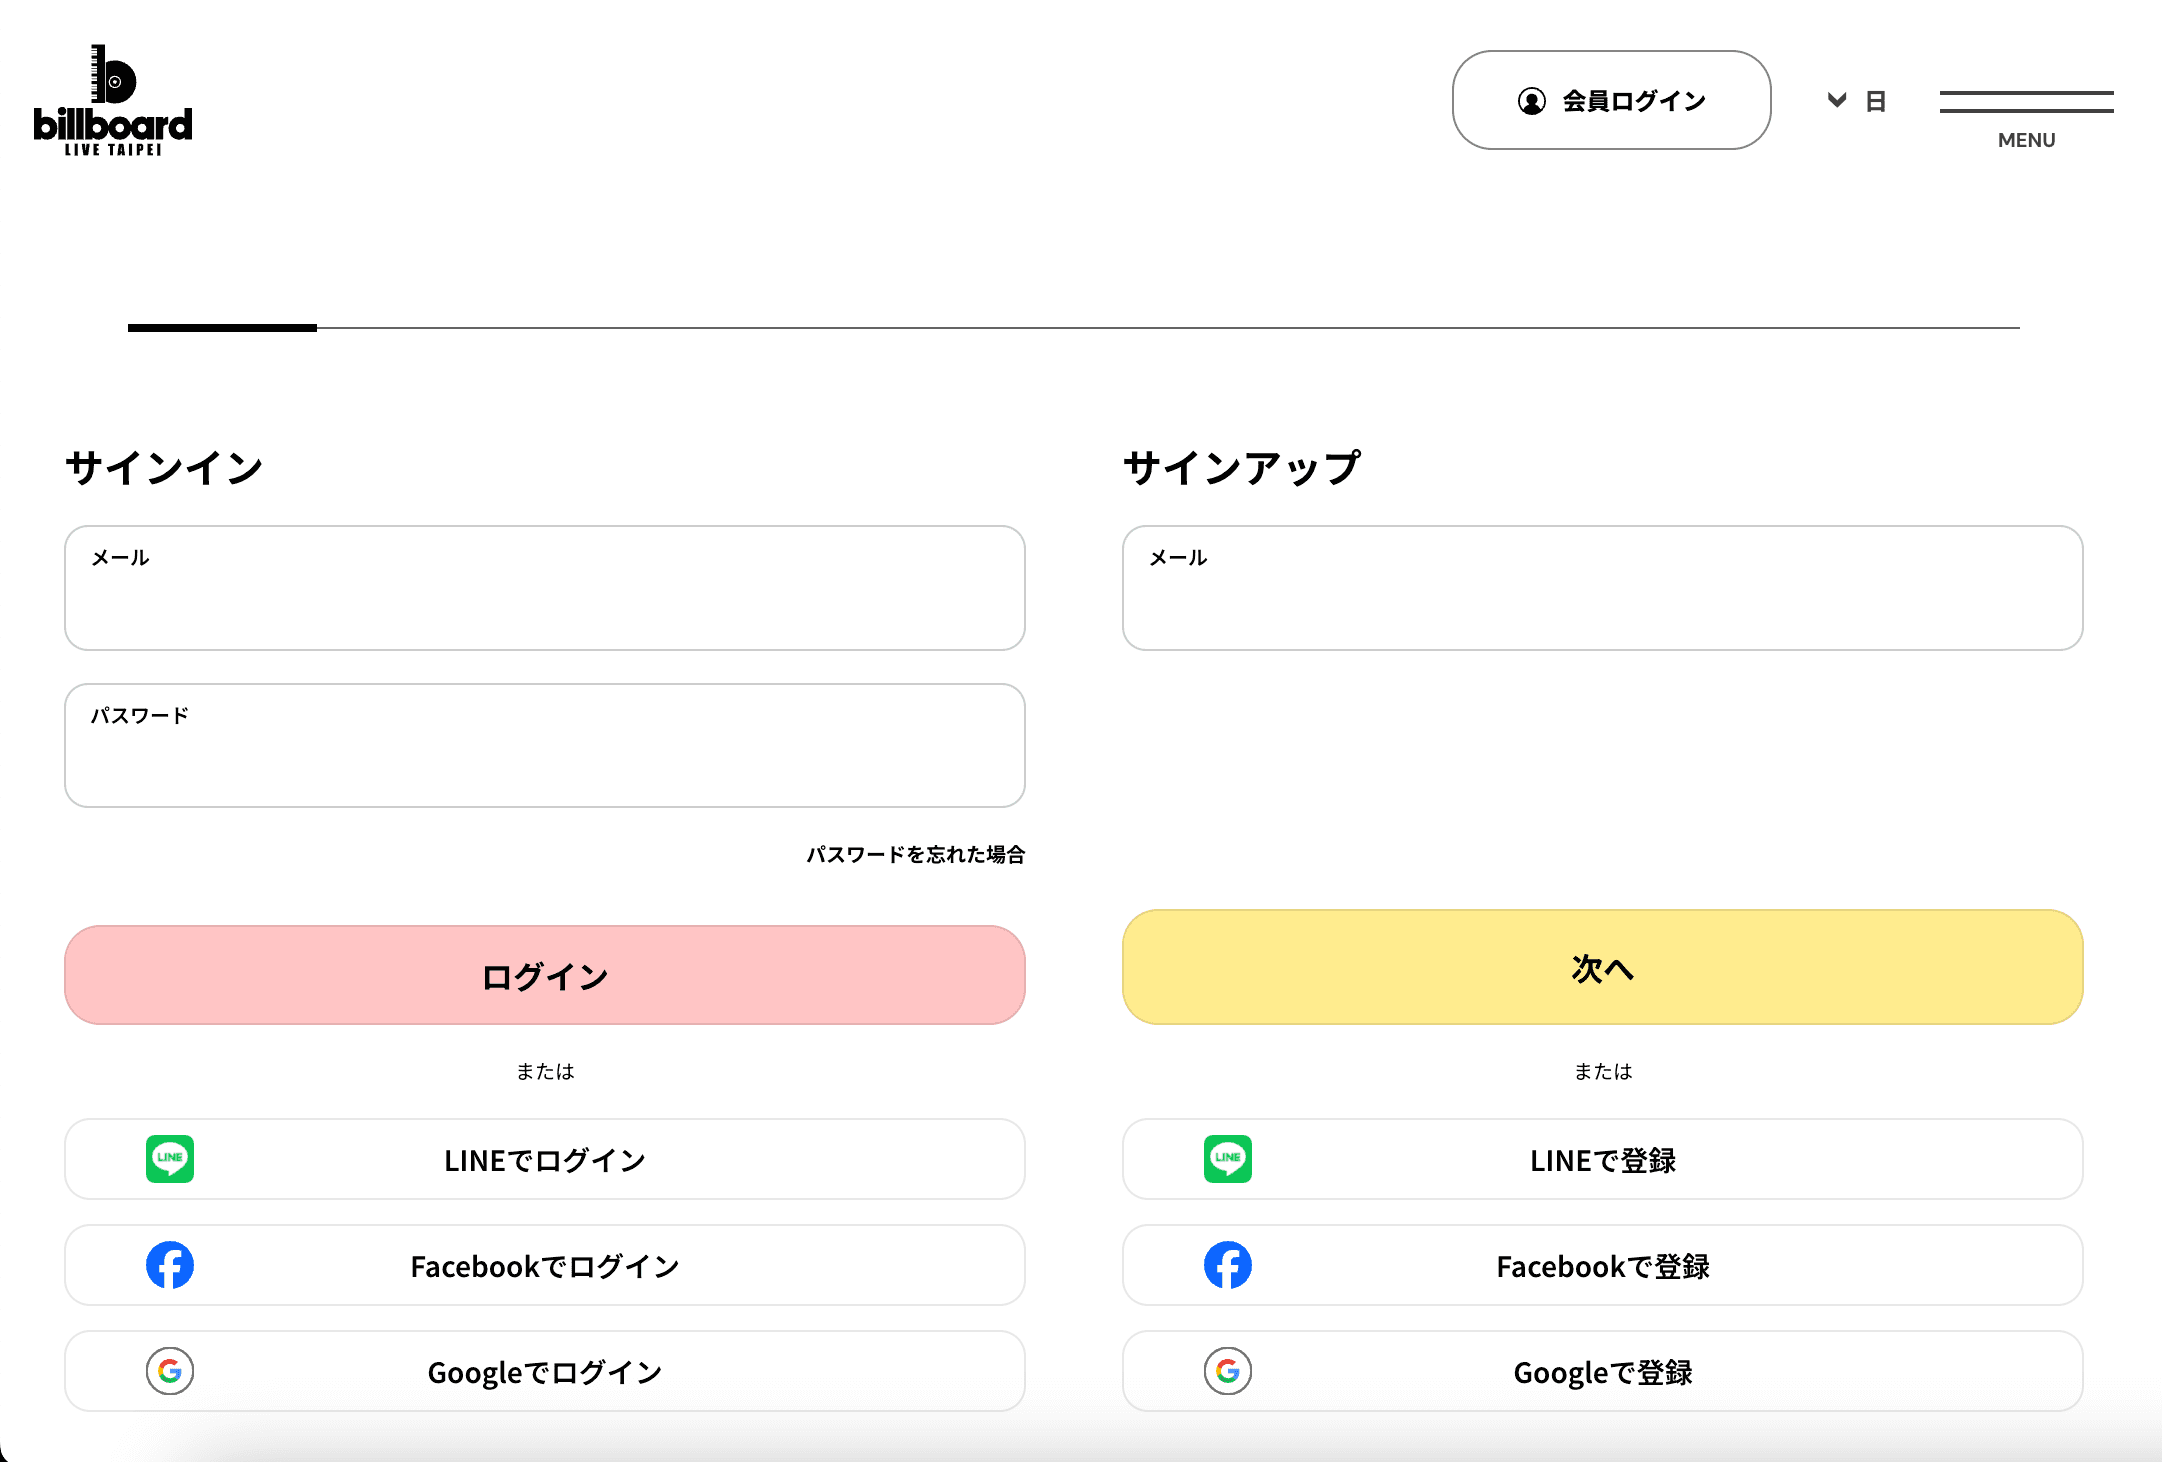Focus the パスワード input field
Viewport: 2162px width, 1462px height.
pyautogui.click(x=545, y=758)
